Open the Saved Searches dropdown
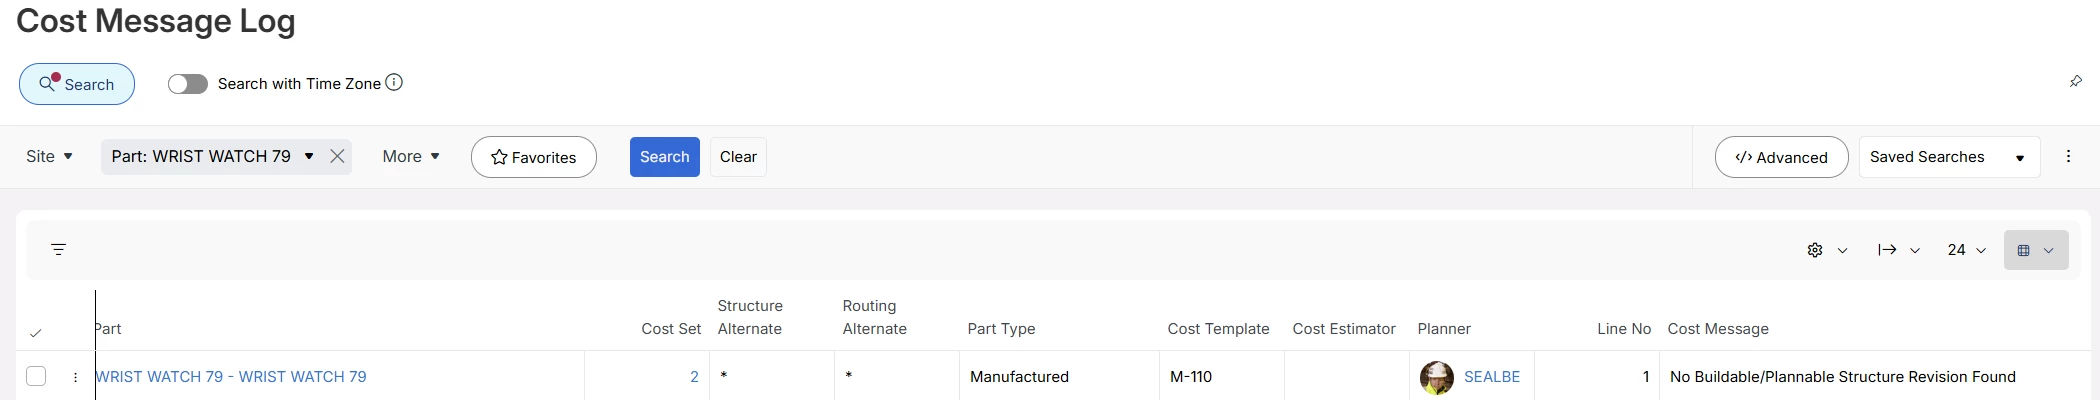The image size is (2100, 400). point(1949,157)
